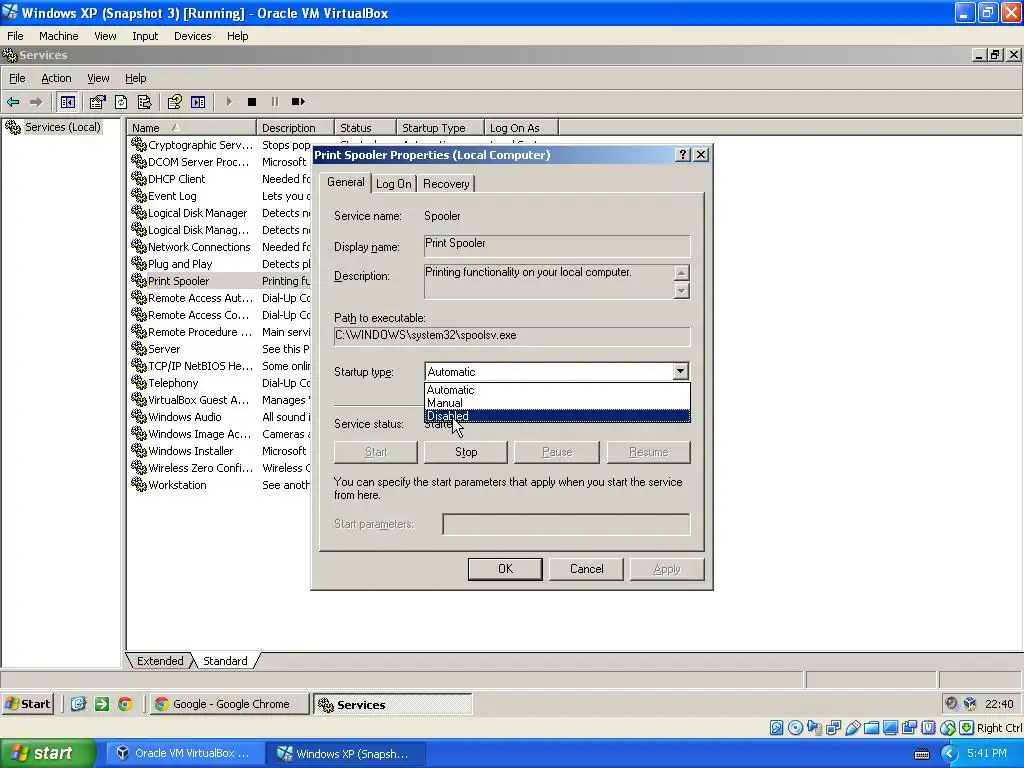Click the VirtualBox optical disc status icon

click(795, 728)
